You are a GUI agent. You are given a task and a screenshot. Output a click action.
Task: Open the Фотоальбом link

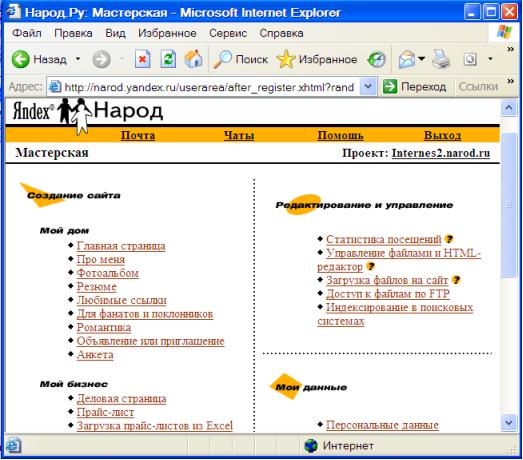pos(108,273)
